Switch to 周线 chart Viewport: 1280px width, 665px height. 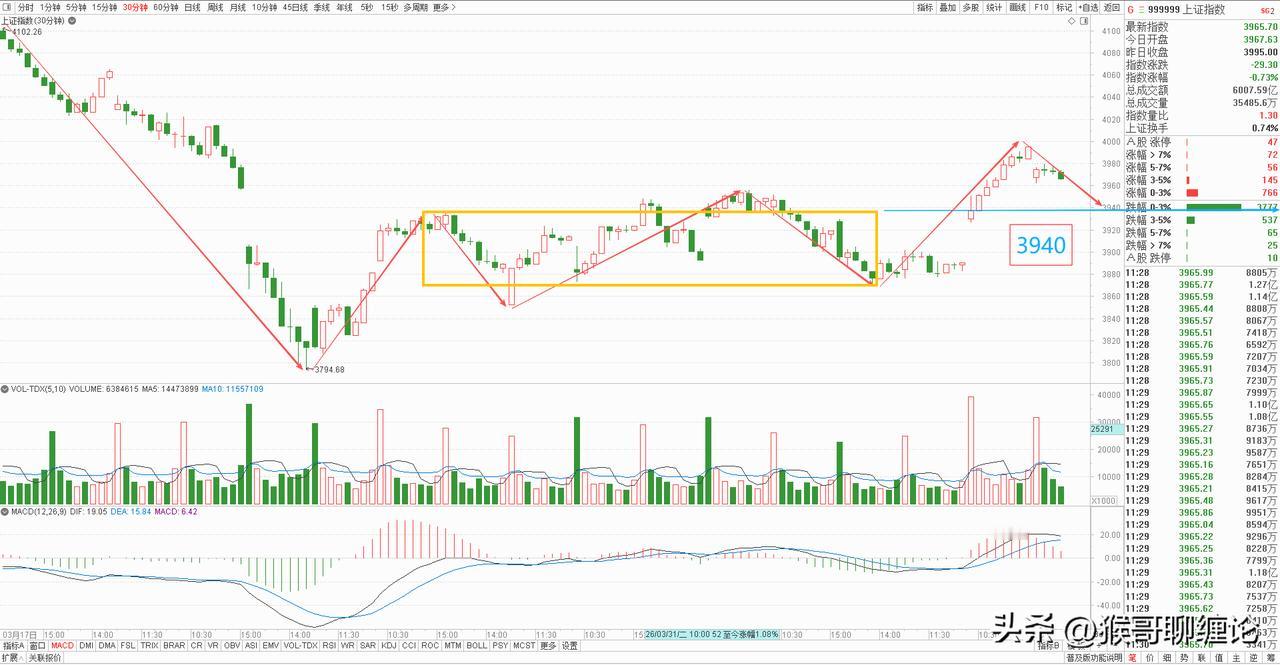(x=215, y=7)
